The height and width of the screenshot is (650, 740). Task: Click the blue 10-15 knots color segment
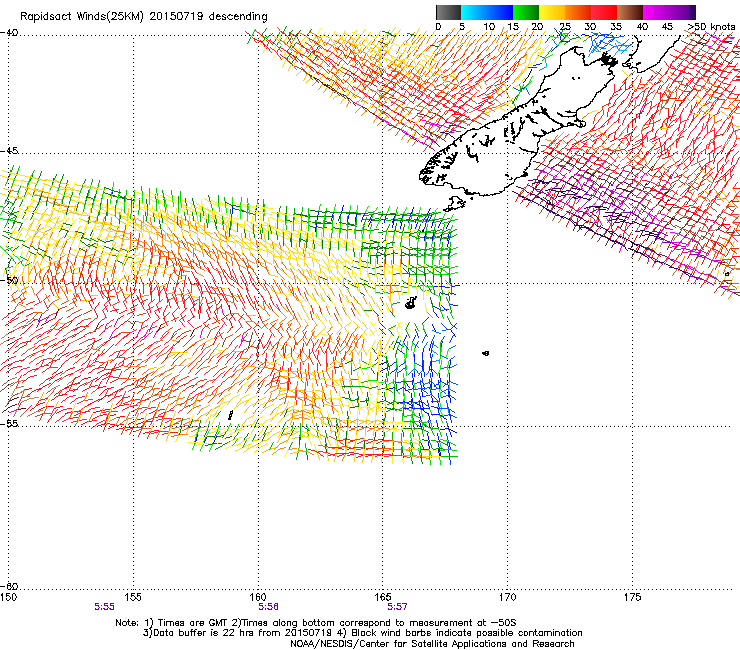click(500, 12)
